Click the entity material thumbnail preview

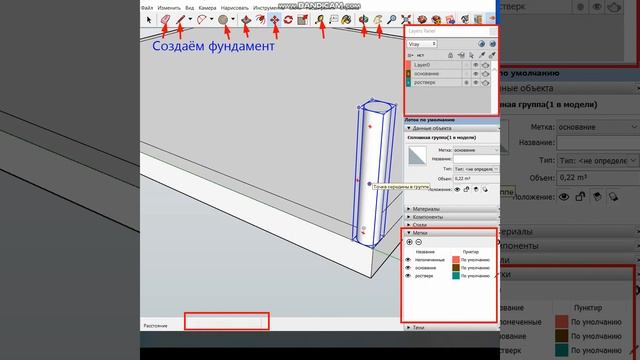pos(417,156)
